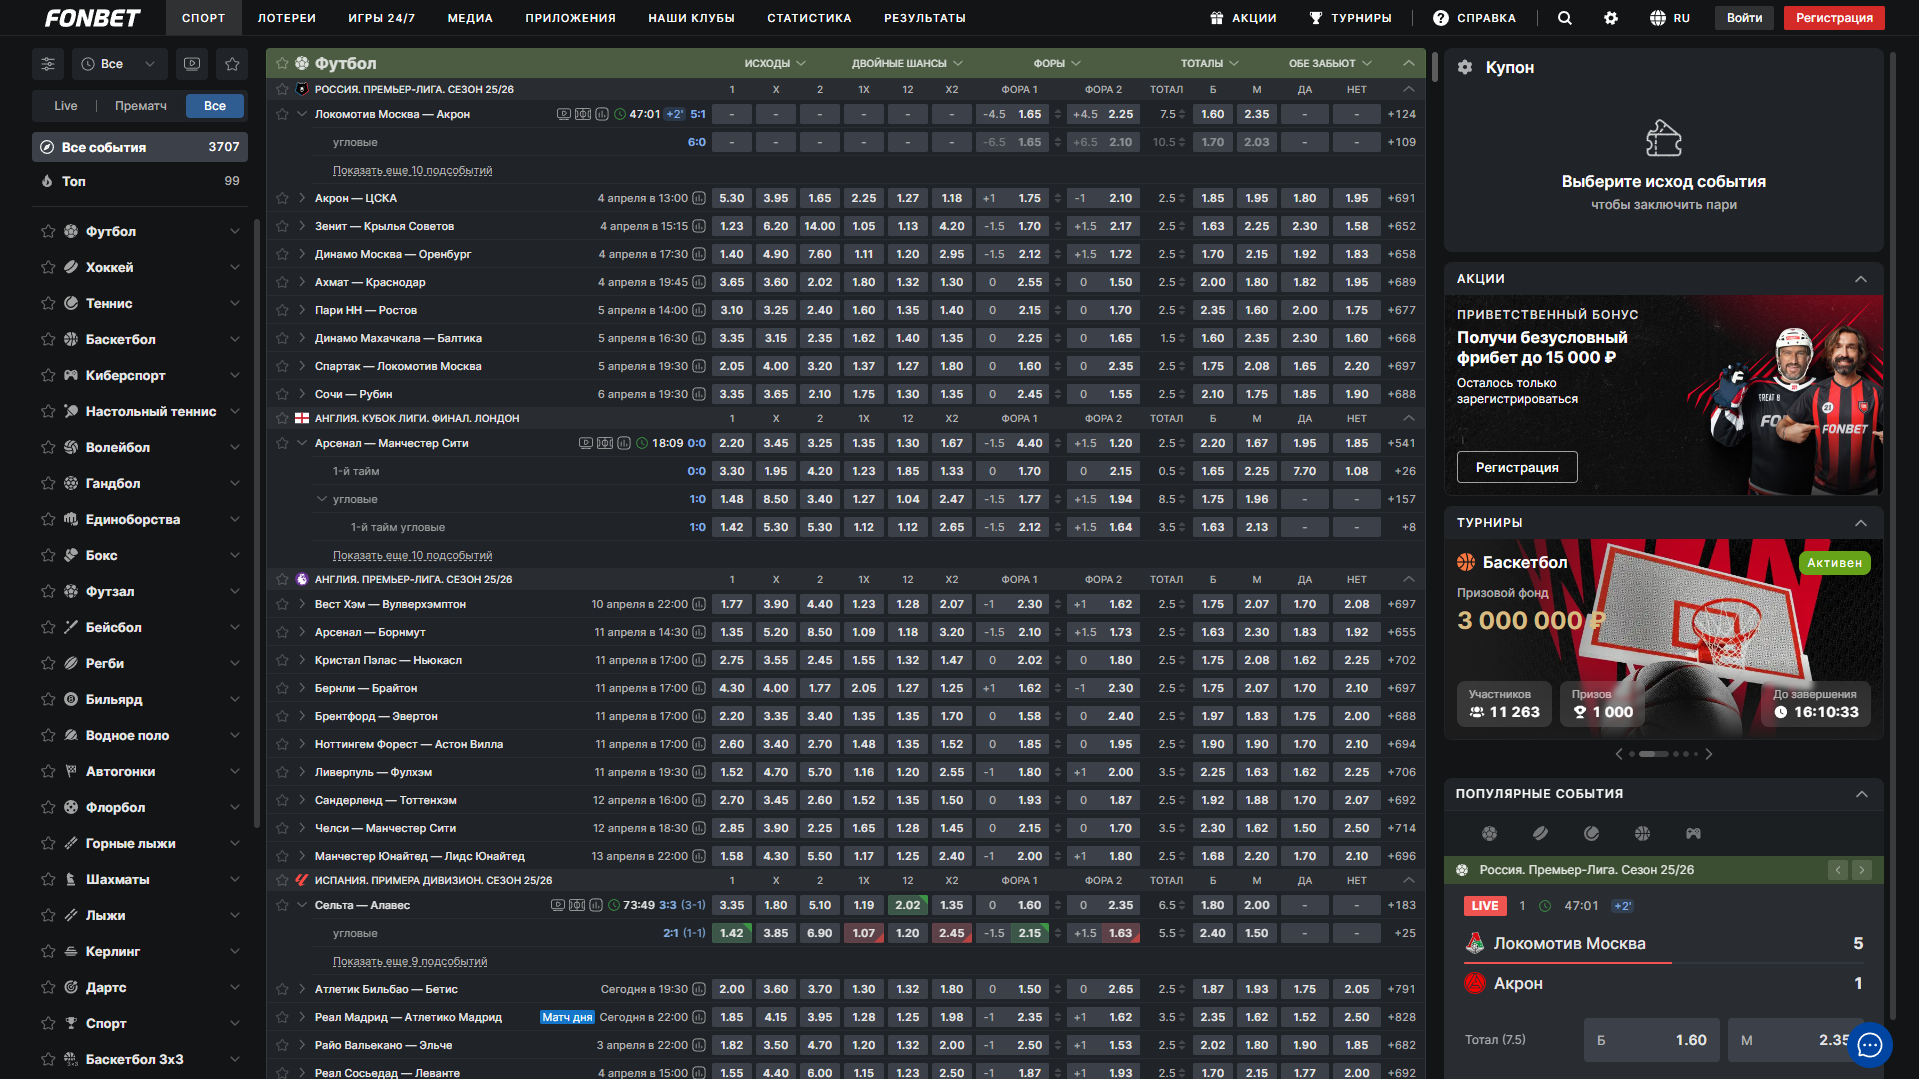The width and height of the screenshot is (1919, 1079).
Task: Open Исходы column dropdown
Action: click(x=775, y=63)
